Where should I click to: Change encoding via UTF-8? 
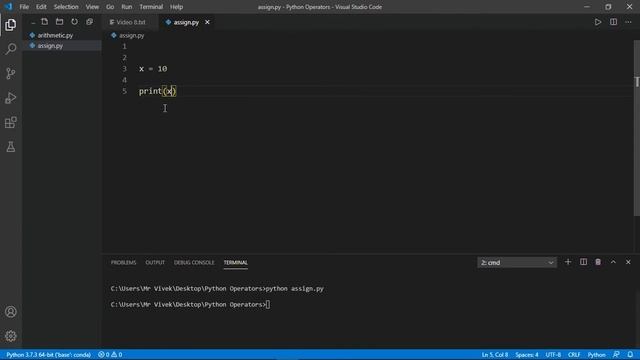pos(553,355)
